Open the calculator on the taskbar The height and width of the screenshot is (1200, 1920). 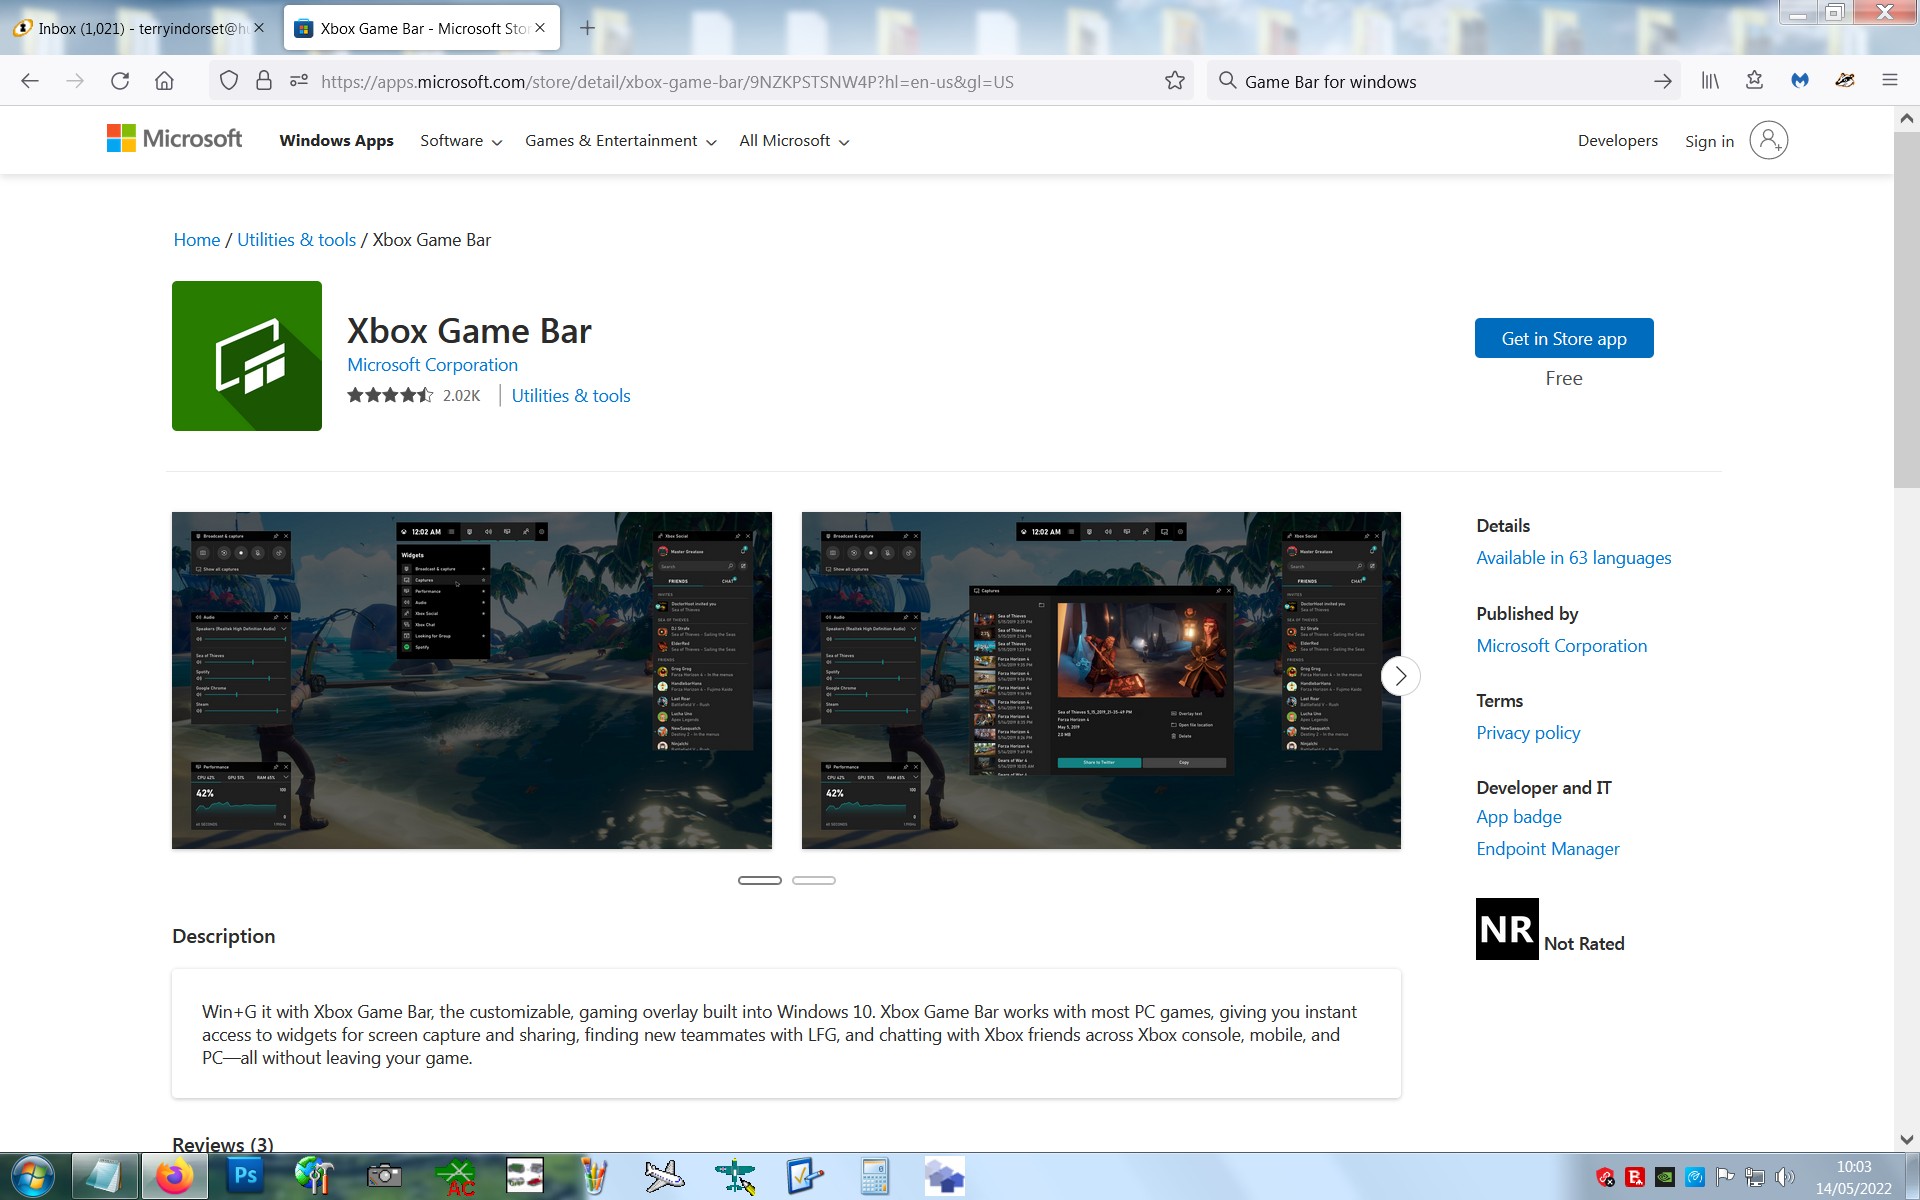pos(875,1176)
